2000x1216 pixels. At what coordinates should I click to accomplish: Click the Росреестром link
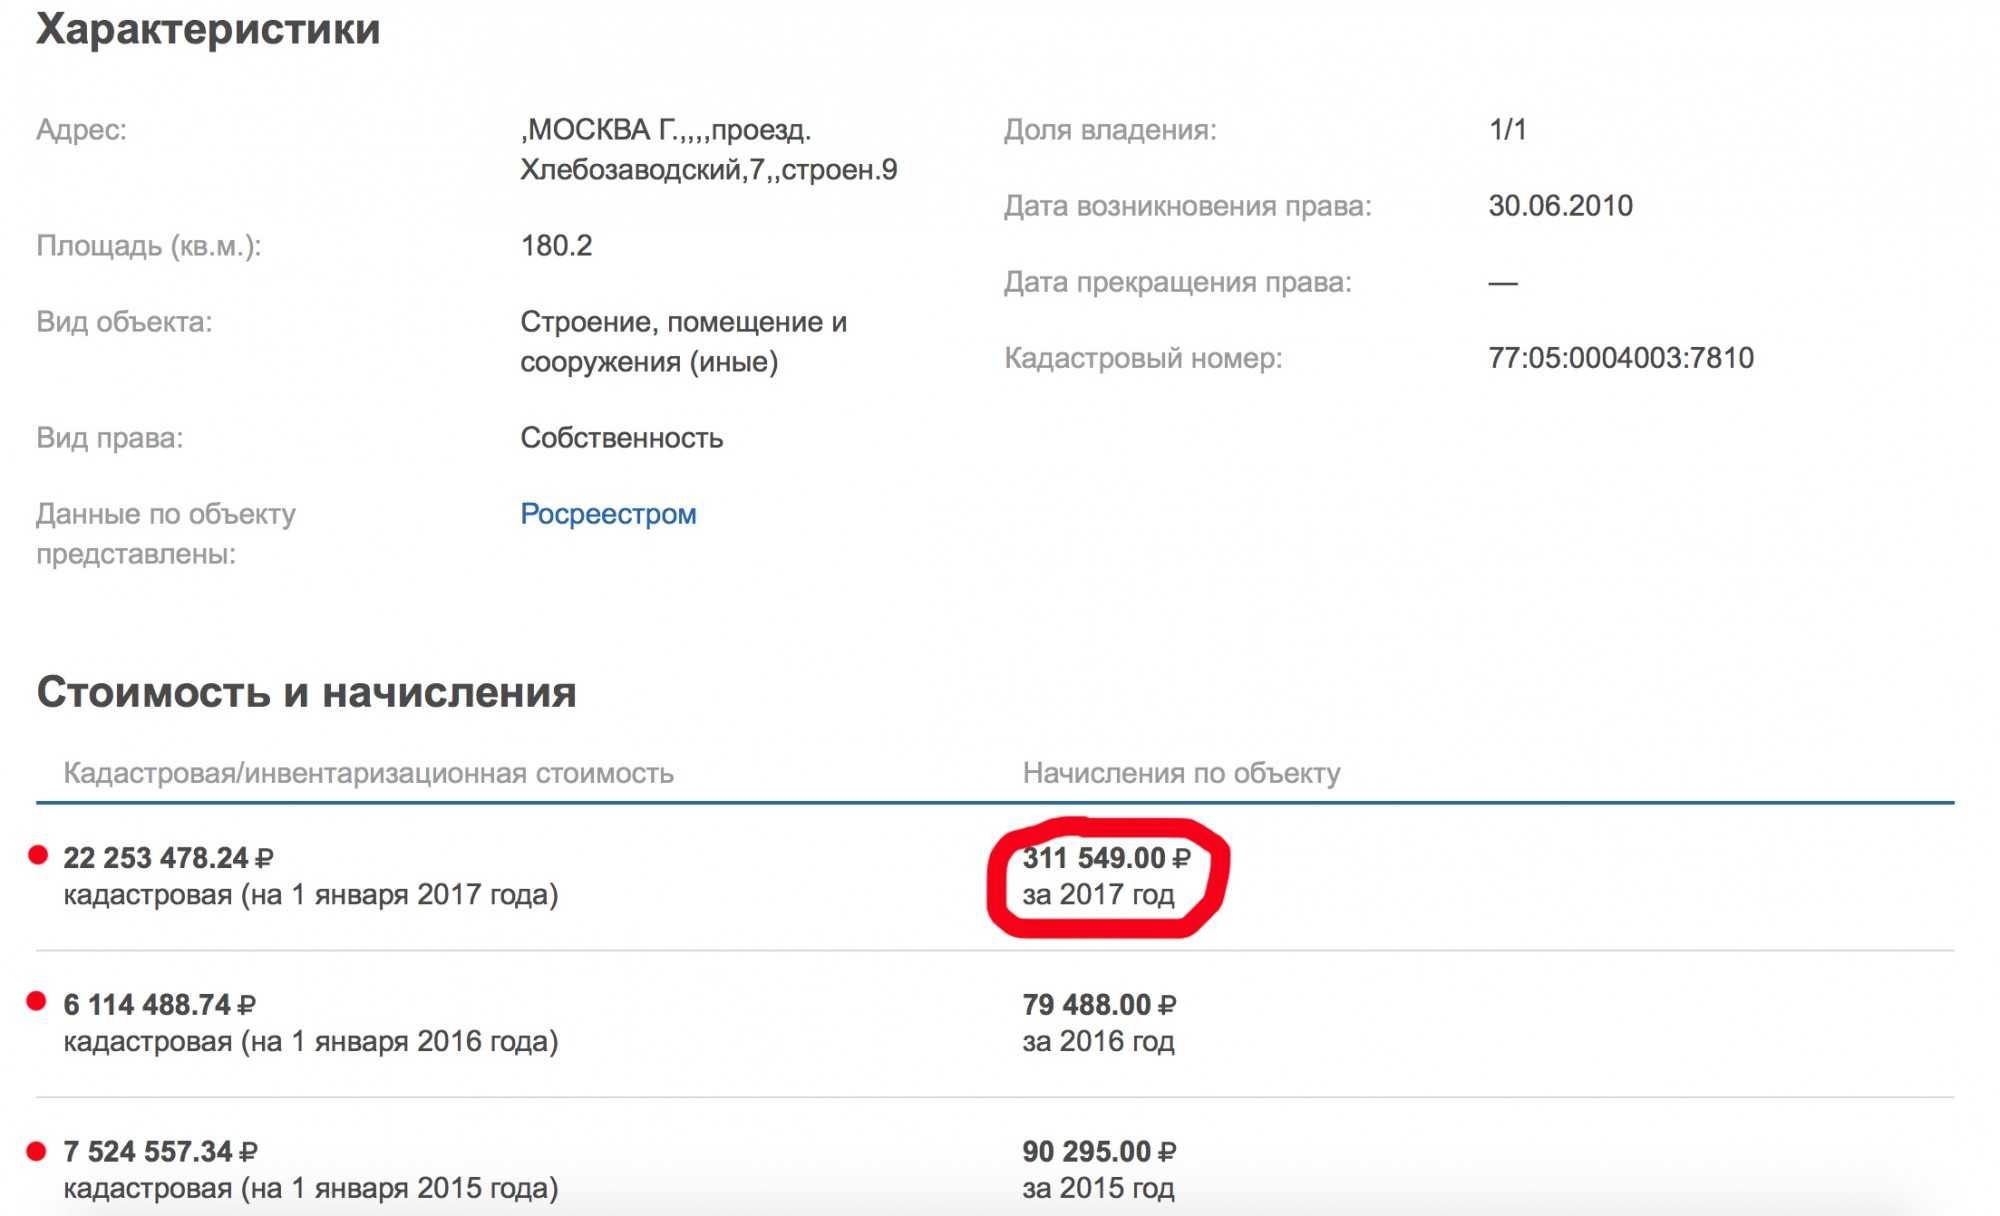(x=608, y=514)
